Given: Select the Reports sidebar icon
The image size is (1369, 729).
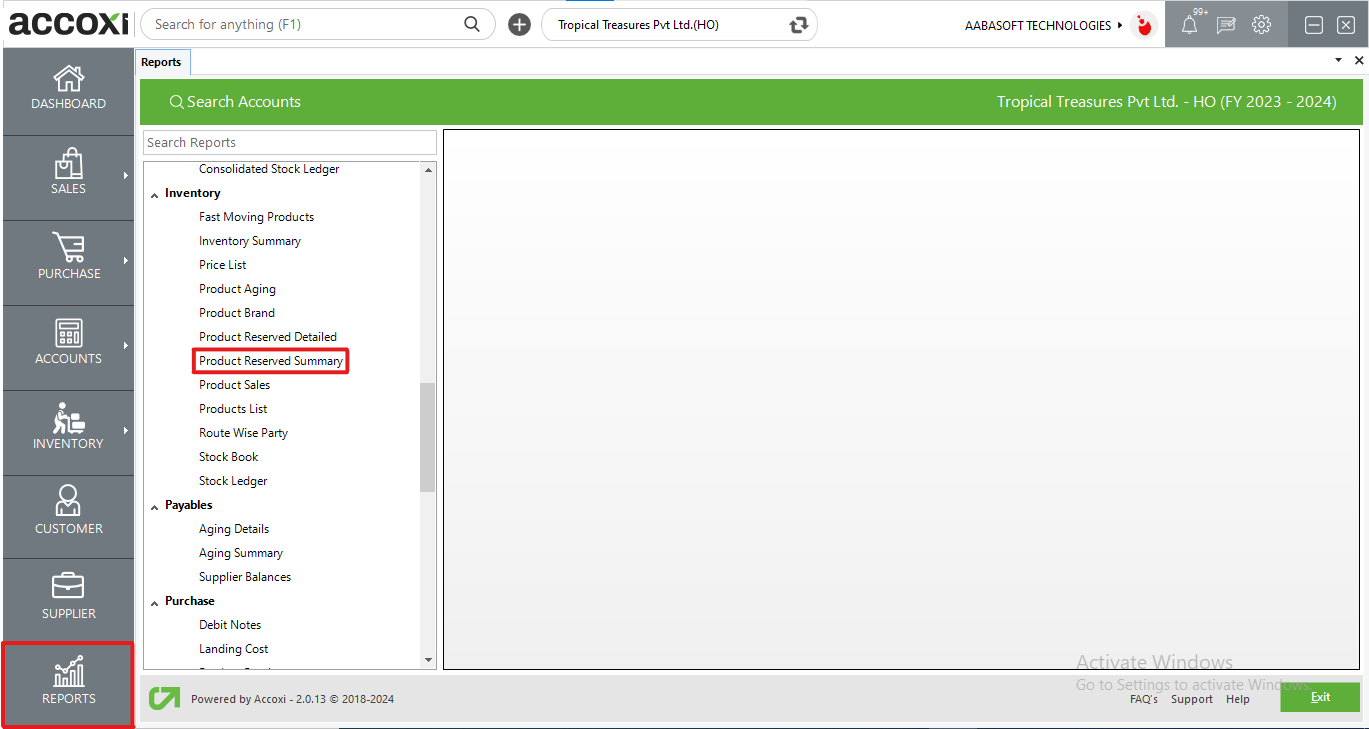Looking at the screenshot, I should (68, 685).
